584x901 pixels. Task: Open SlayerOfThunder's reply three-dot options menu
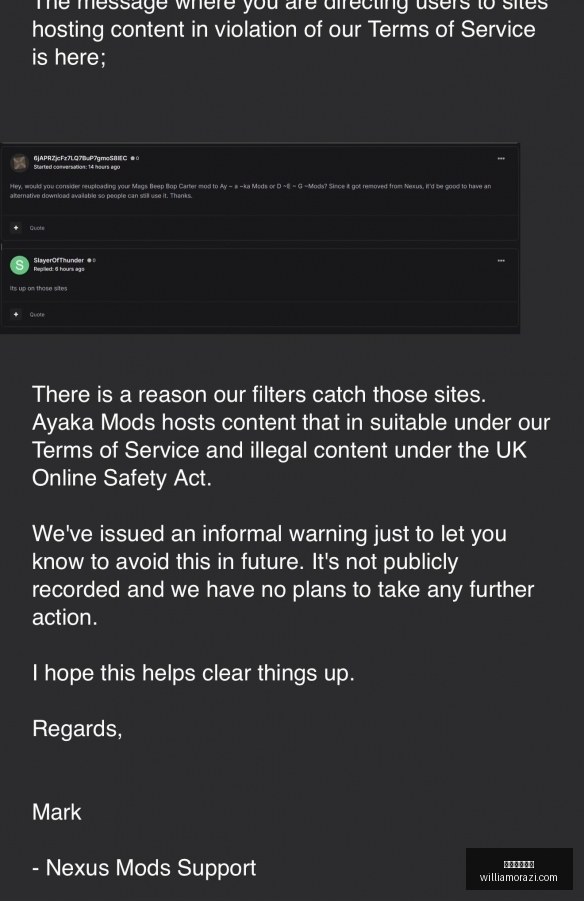[x=501, y=261]
